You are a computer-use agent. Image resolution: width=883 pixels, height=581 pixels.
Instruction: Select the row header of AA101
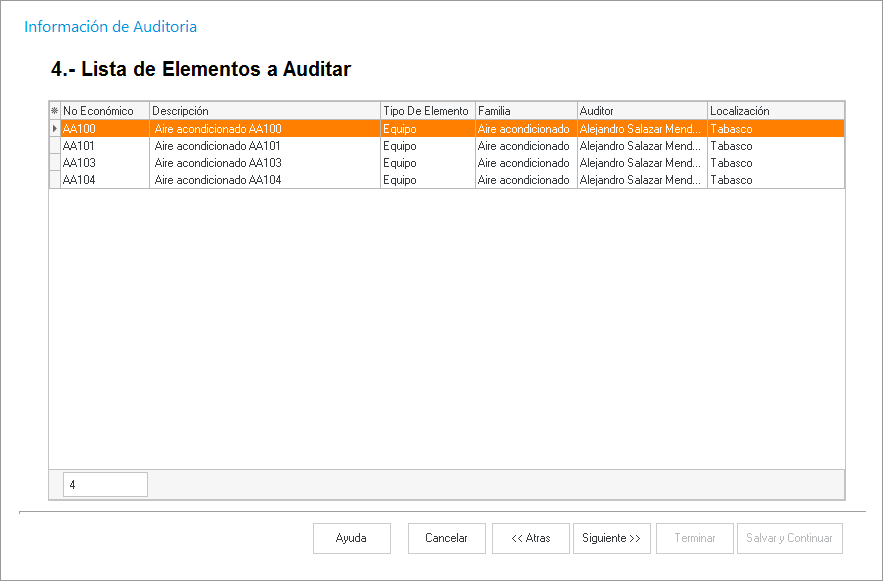click(x=54, y=146)
